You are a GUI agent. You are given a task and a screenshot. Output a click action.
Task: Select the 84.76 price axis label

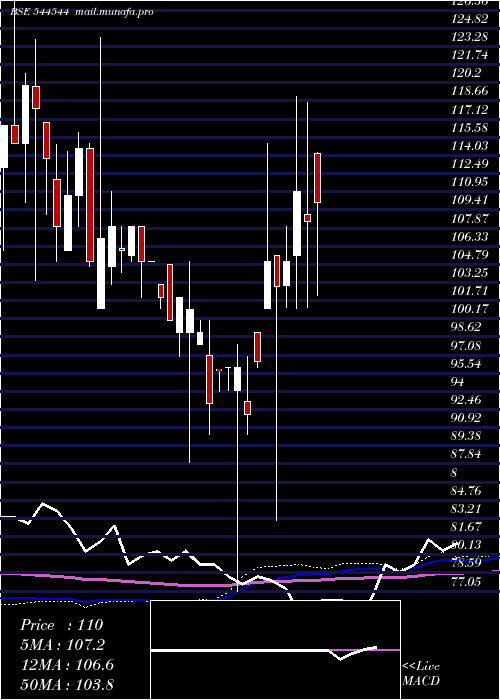(x=466, y=491)
